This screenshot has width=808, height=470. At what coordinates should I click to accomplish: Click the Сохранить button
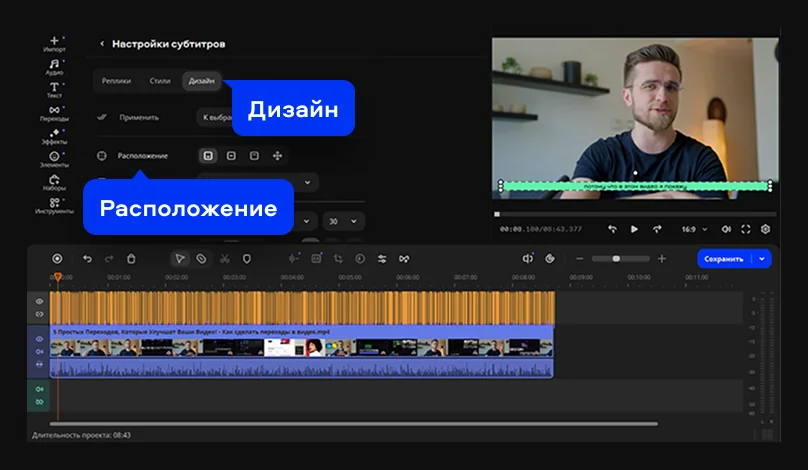724,258
